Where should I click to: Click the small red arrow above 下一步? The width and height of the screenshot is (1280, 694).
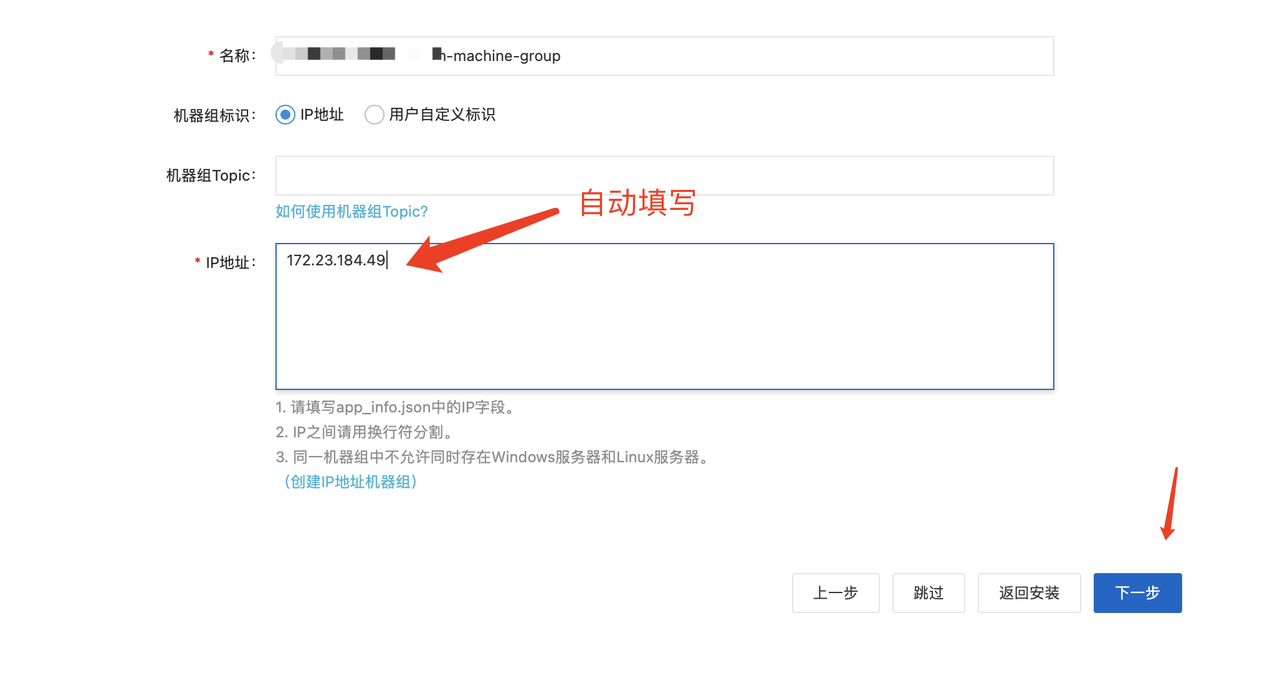point(1170,503)
